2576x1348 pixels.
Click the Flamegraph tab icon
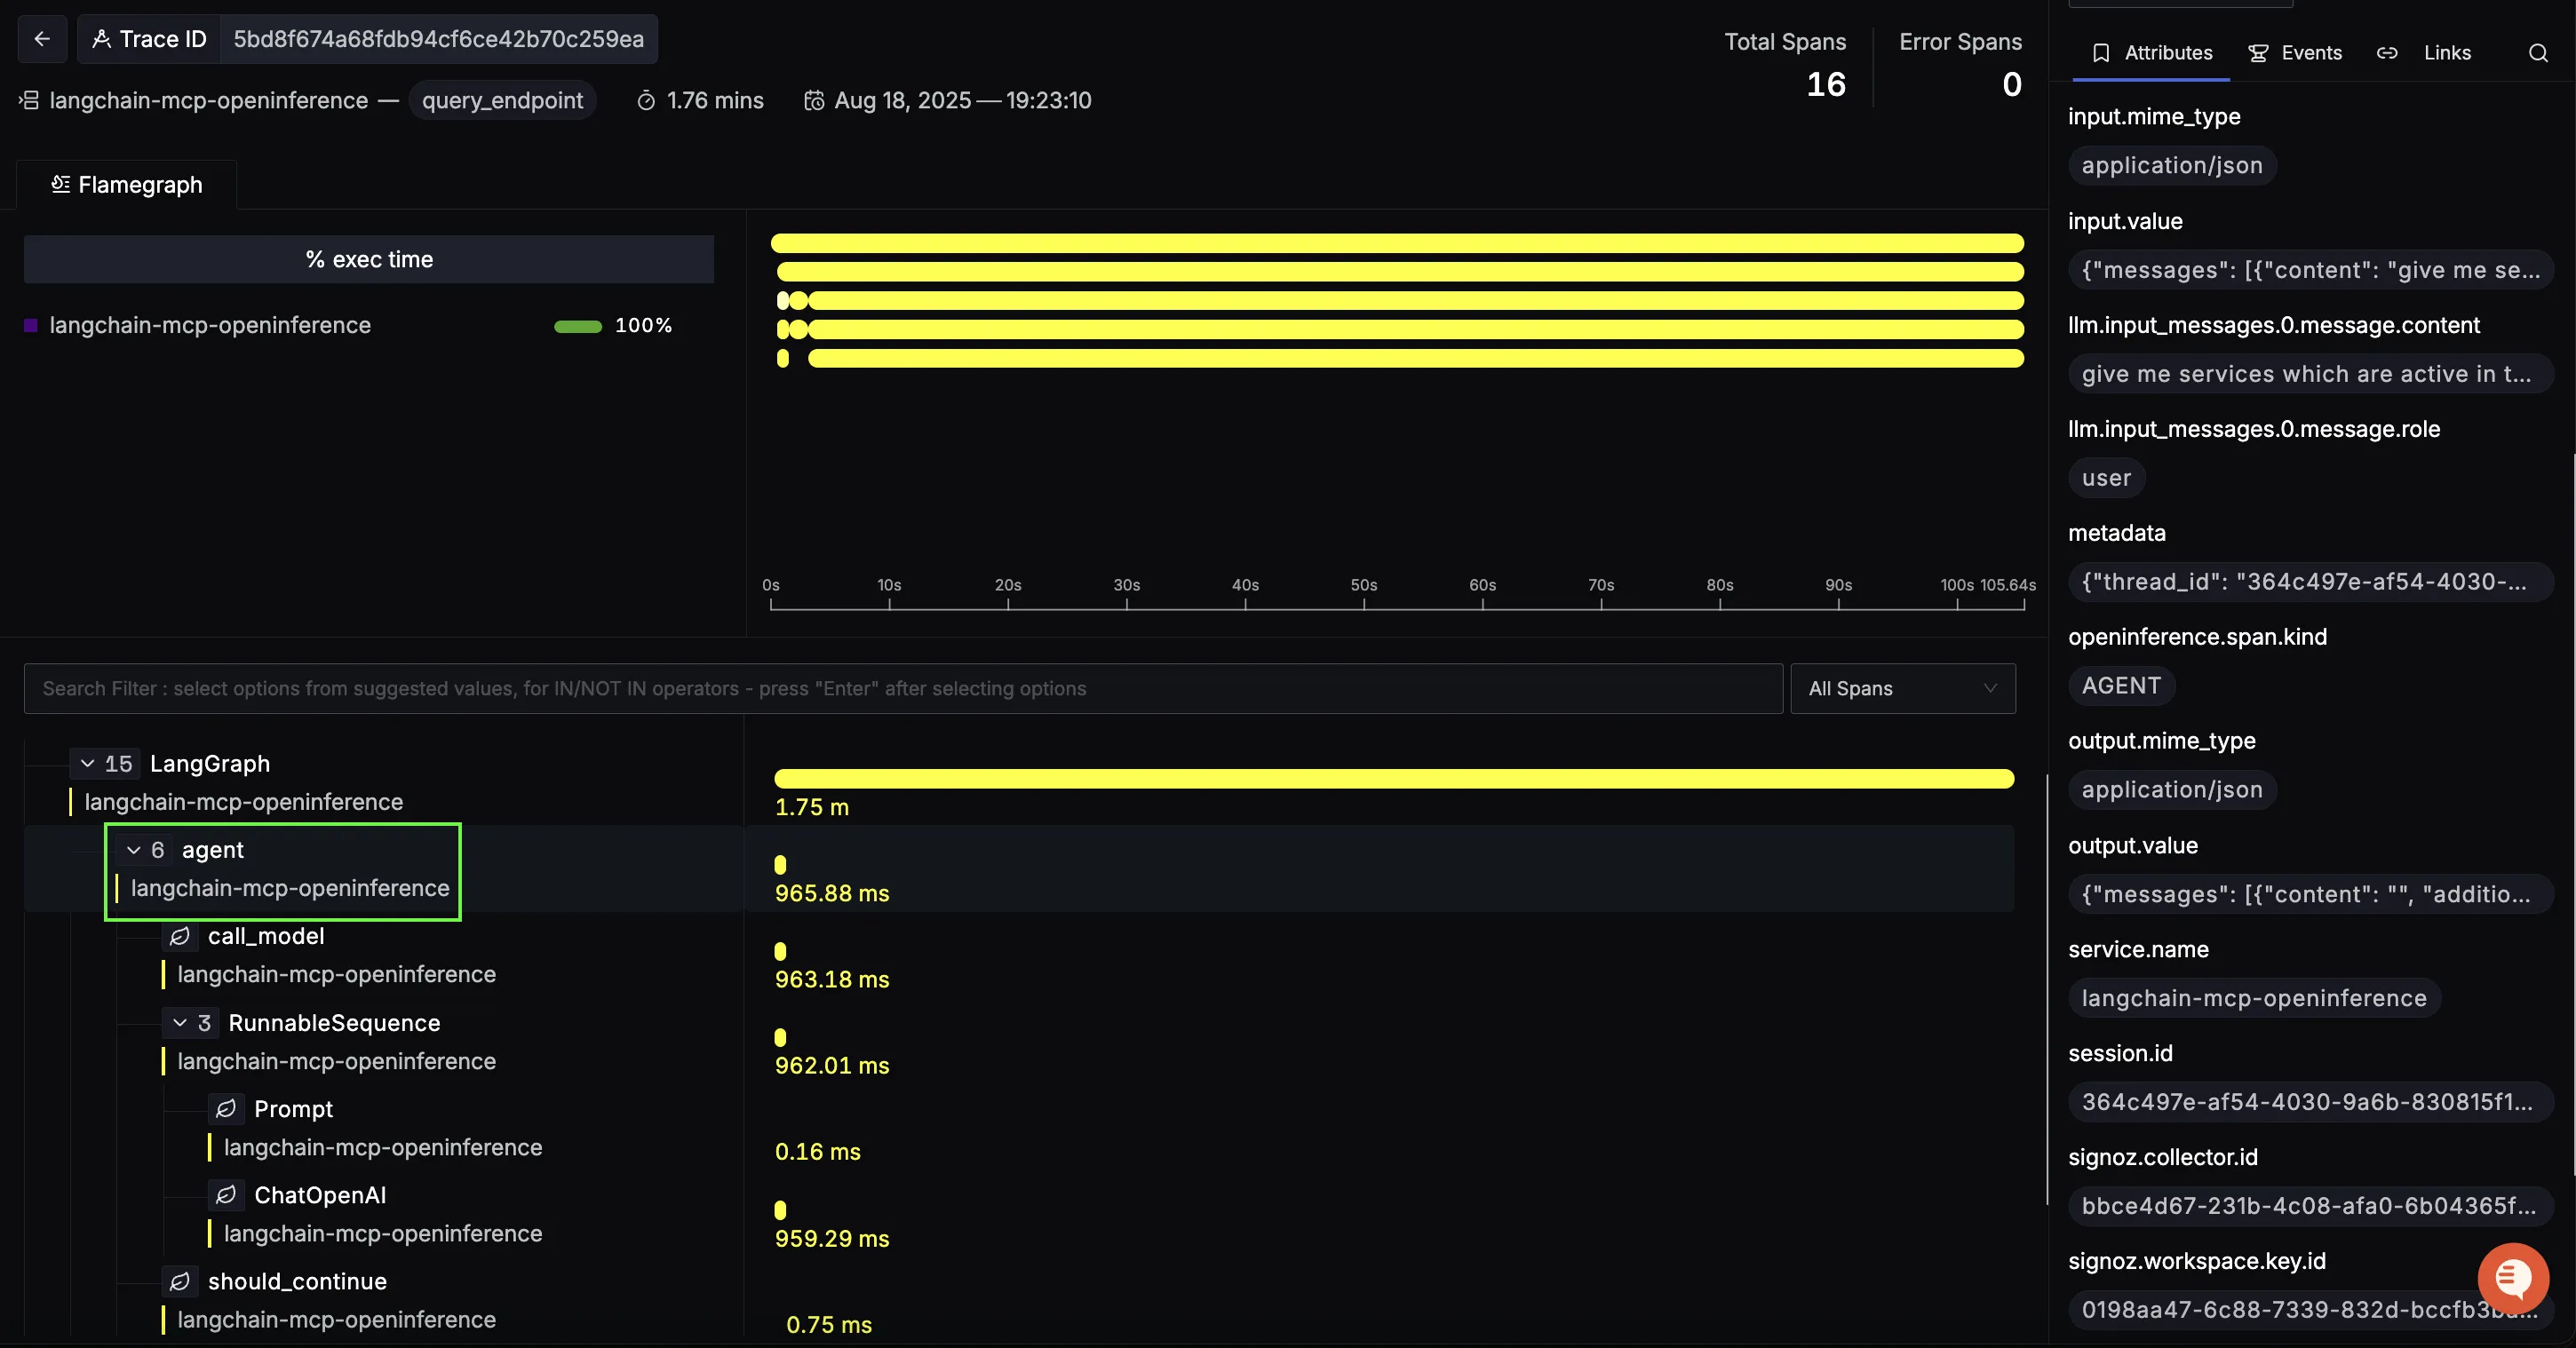coord(60,184)
